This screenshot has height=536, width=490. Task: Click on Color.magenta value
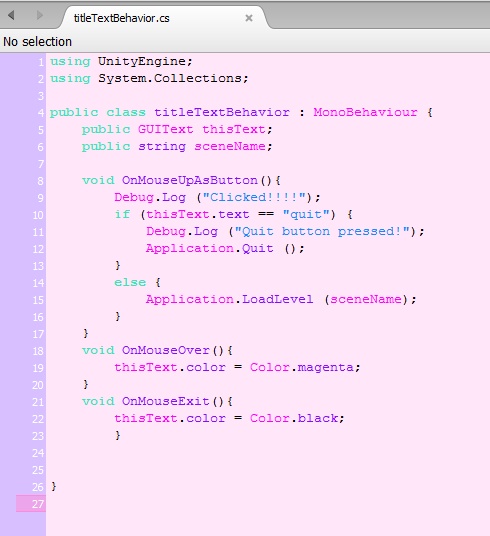302,367
